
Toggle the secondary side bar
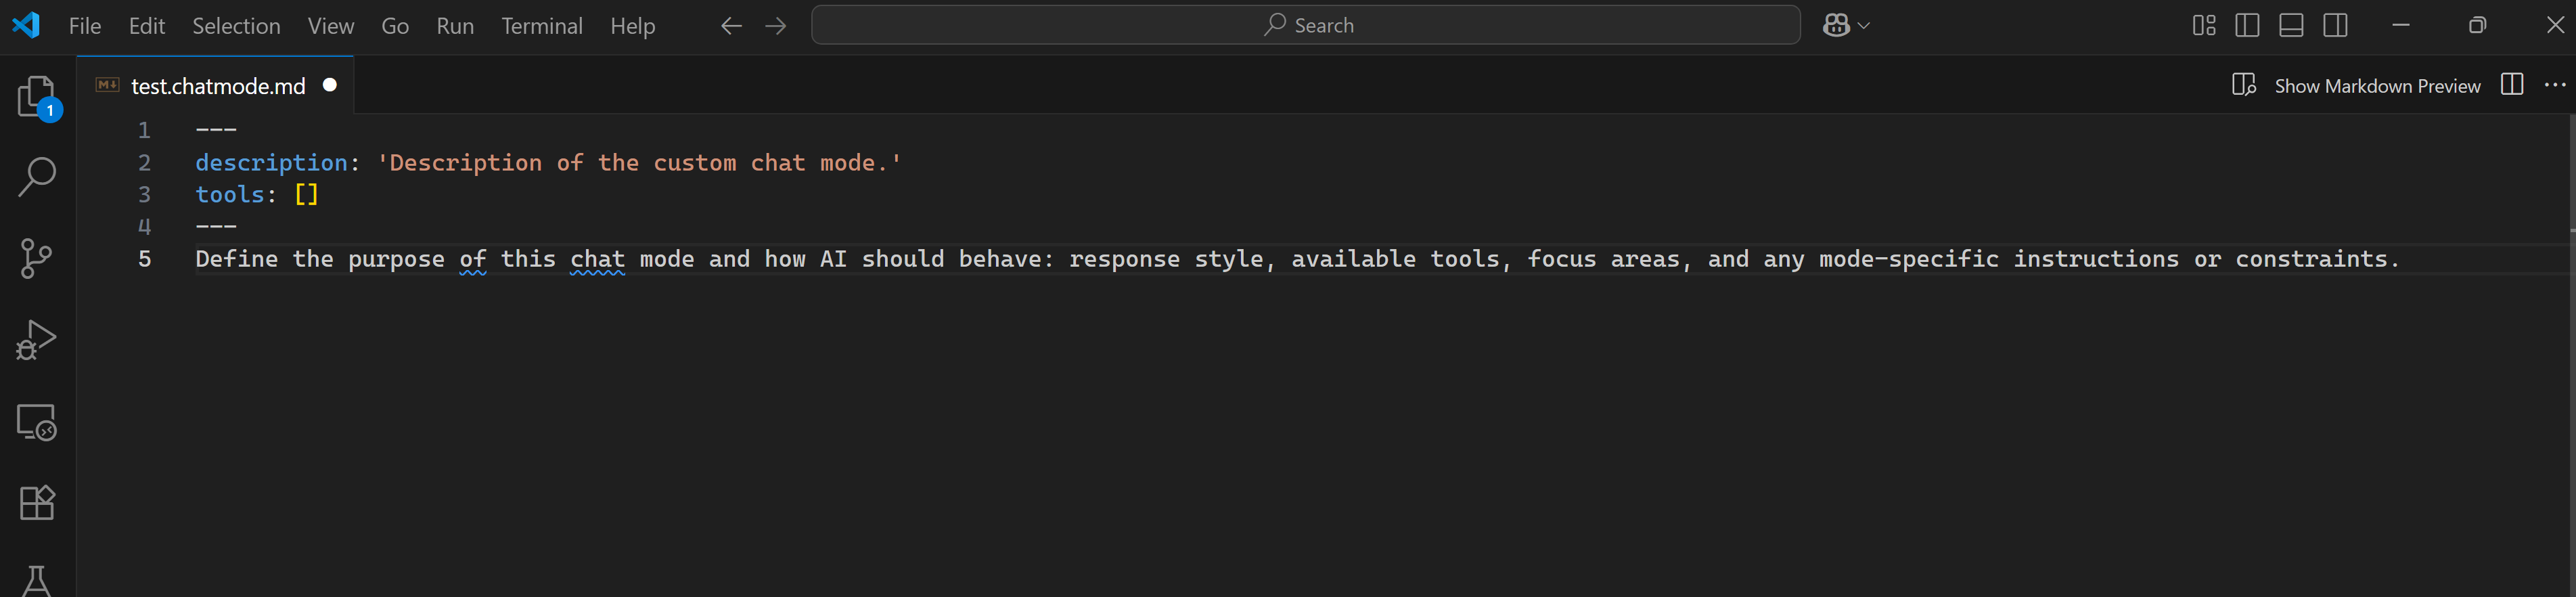(2335, 26)
